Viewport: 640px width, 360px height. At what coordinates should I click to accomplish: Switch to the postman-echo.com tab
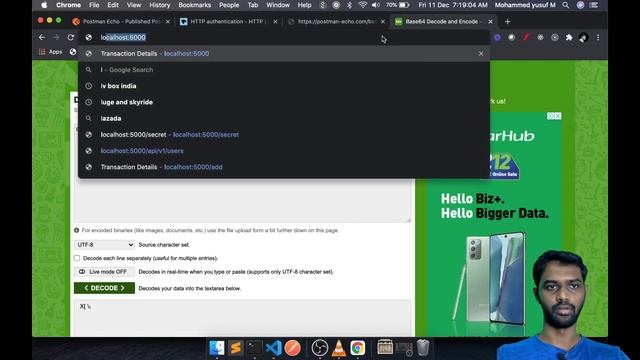click(336, 22)
